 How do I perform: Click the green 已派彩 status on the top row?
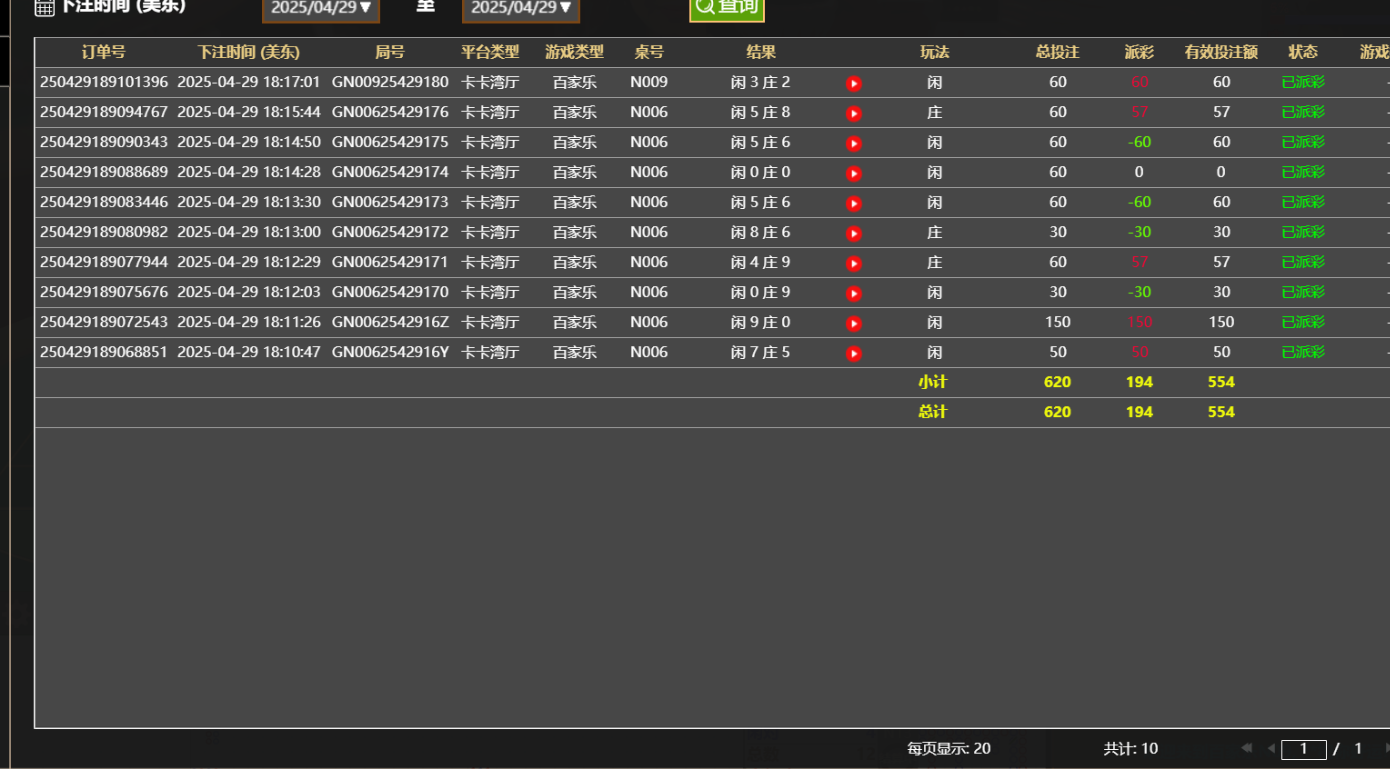(x=1303, y=83)
